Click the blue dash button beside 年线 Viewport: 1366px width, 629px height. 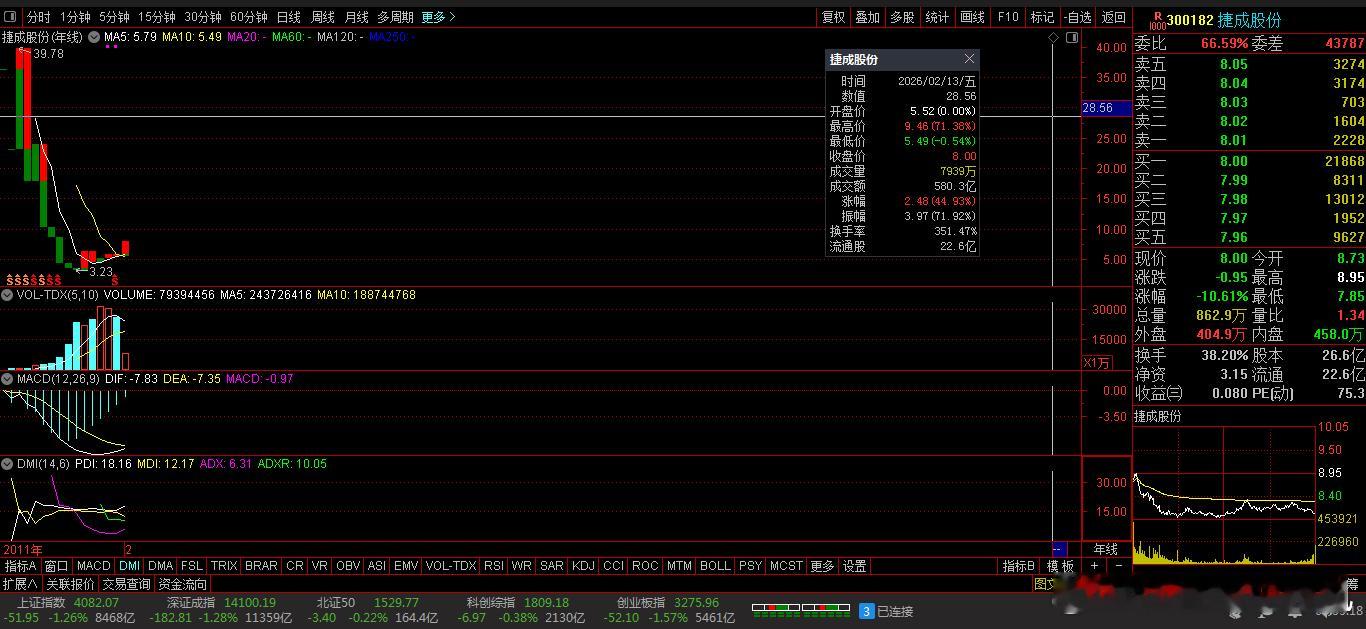(x=1059, y=549)
